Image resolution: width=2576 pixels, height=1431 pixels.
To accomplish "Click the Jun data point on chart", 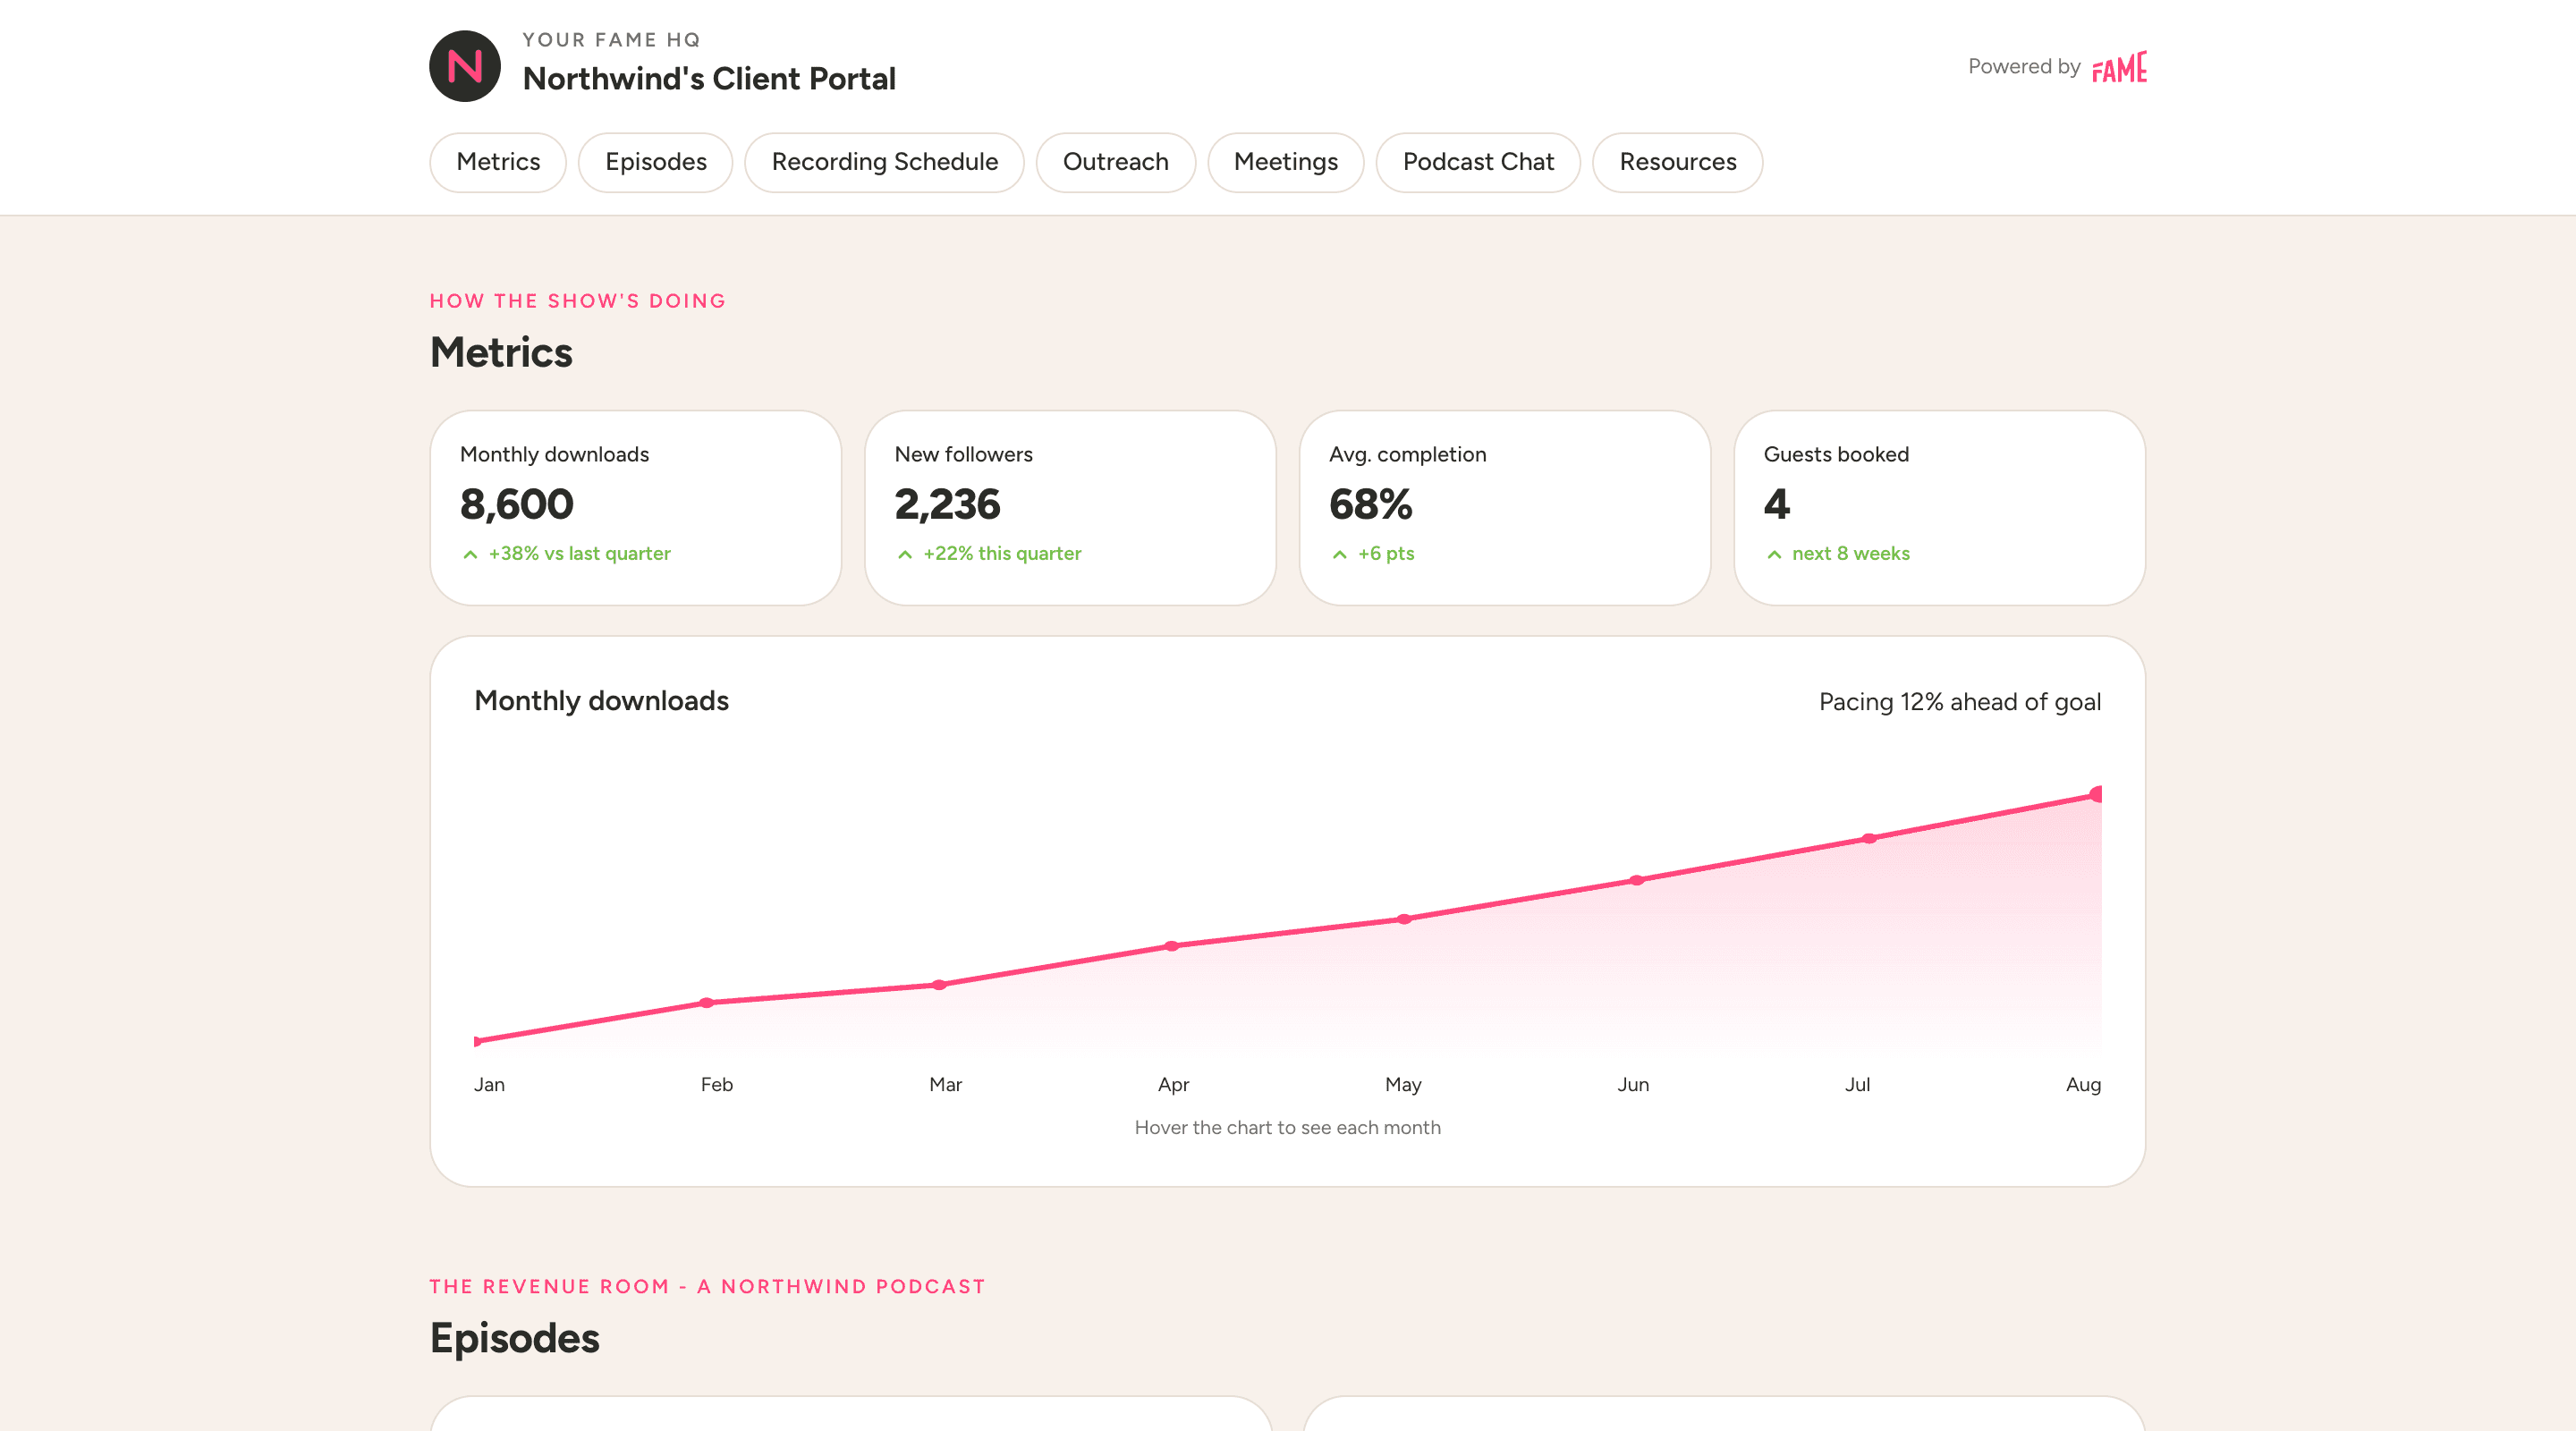I will [x=1637, y=881].
